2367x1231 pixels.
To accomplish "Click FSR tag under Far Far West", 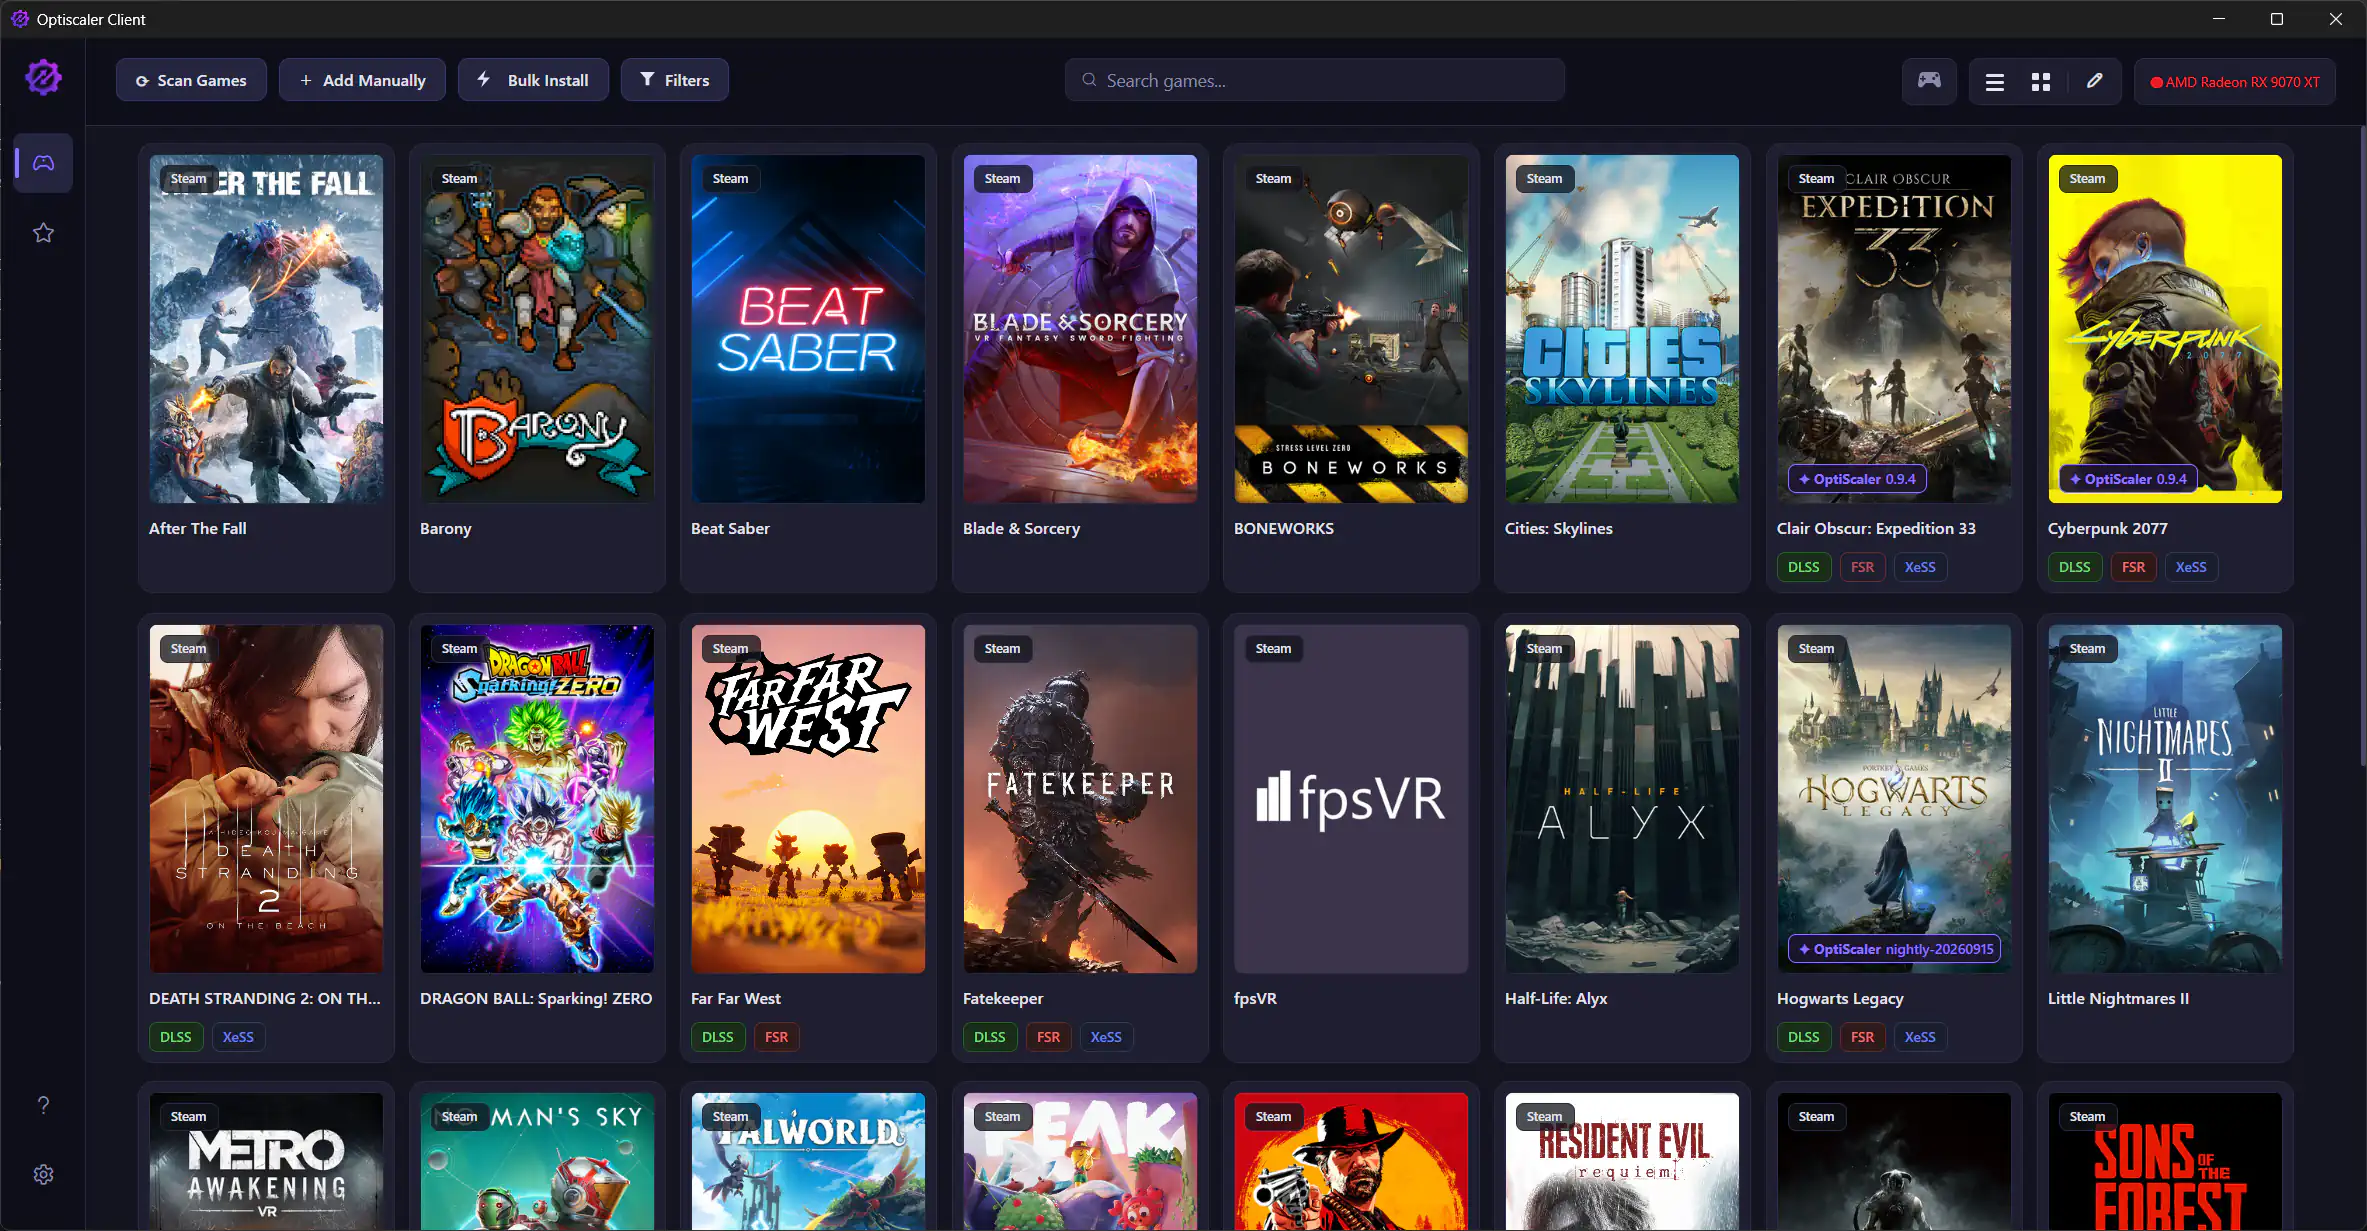I will 776,1037.
